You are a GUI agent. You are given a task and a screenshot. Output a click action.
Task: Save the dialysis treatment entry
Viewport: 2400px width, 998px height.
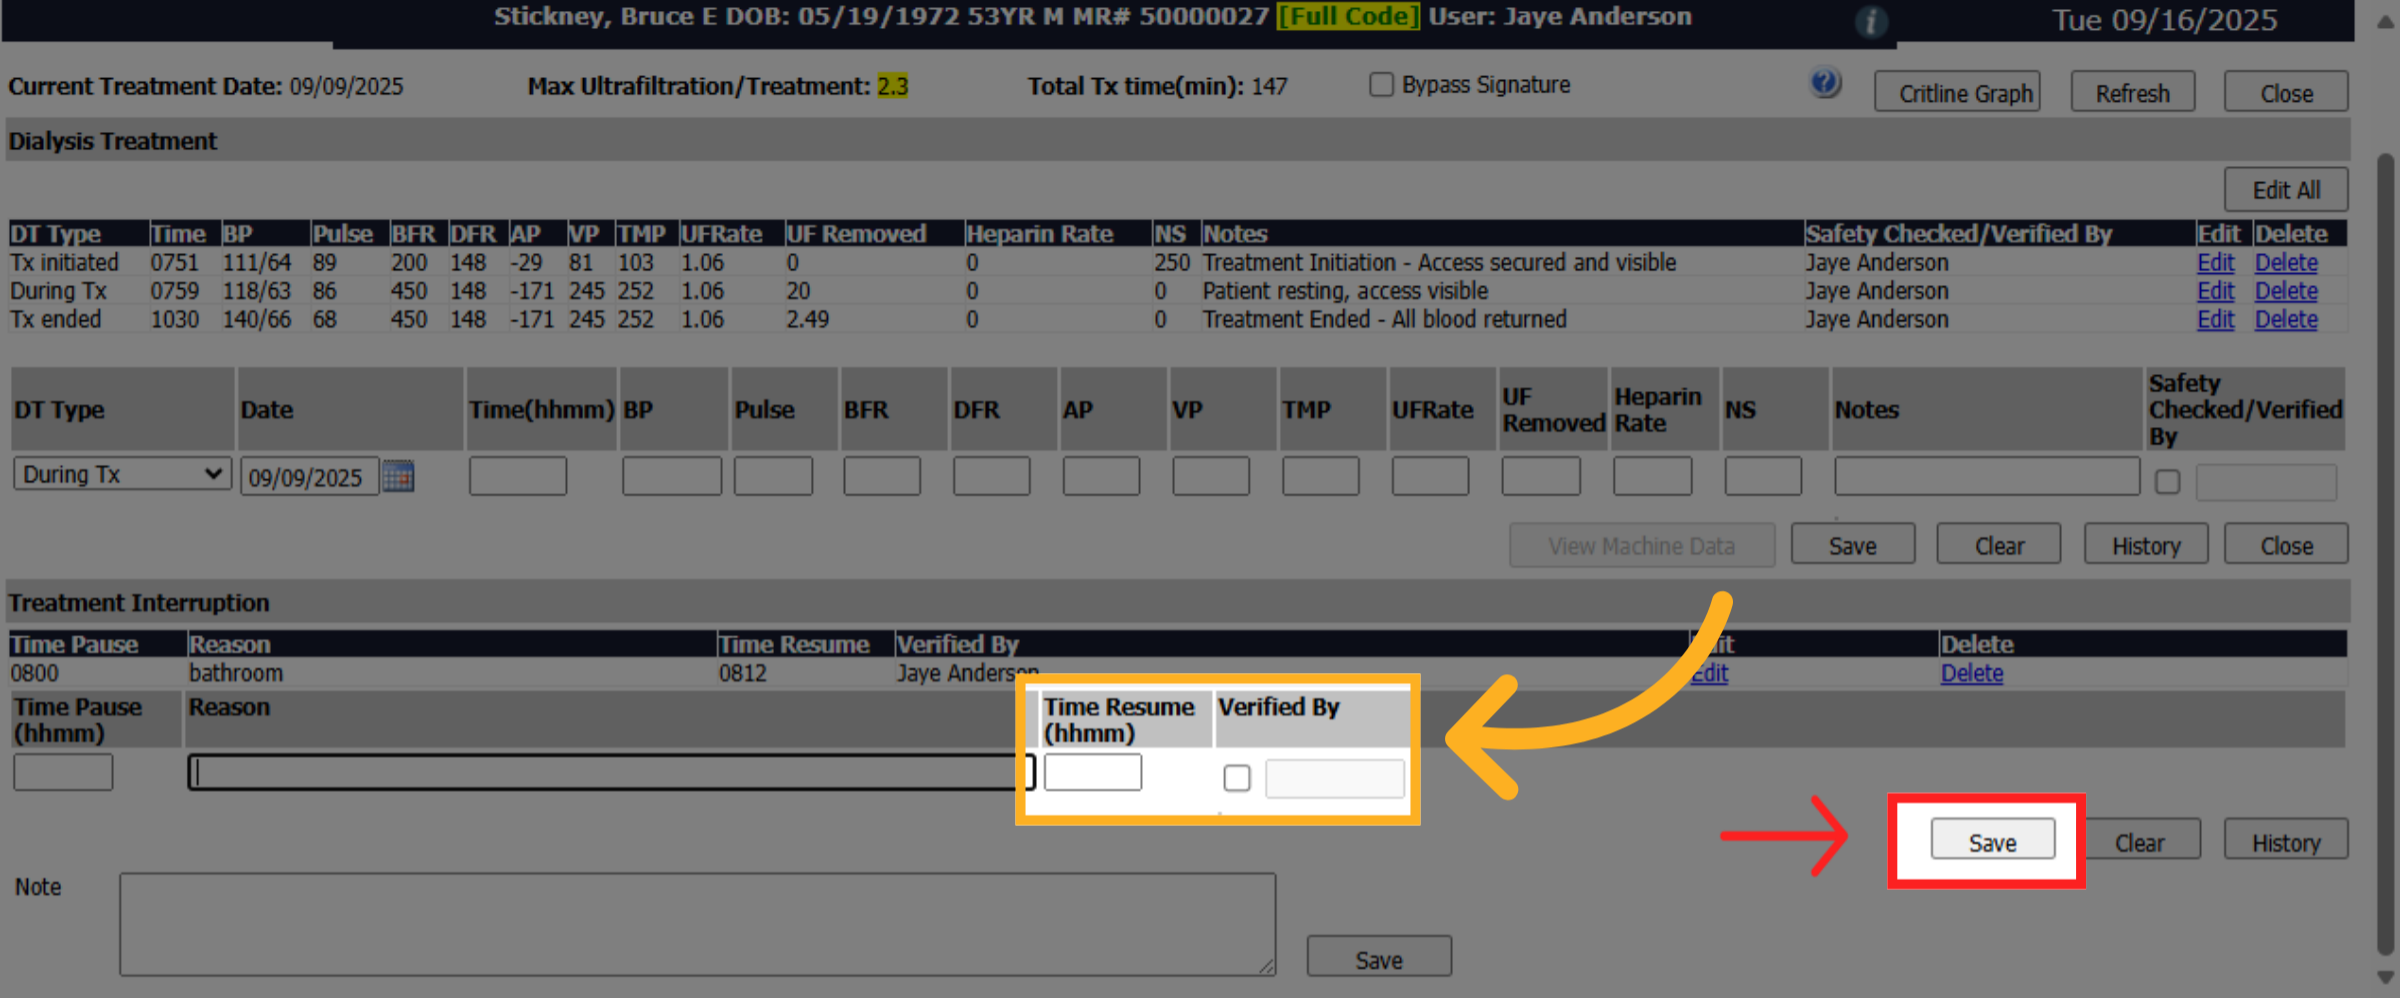(1853, 545)
